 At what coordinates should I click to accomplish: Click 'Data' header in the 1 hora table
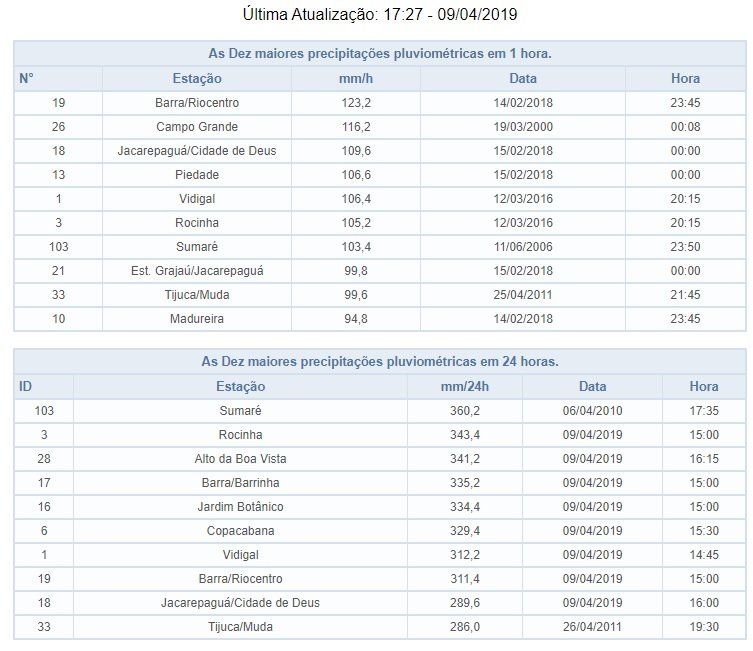[x=523, y=78]
